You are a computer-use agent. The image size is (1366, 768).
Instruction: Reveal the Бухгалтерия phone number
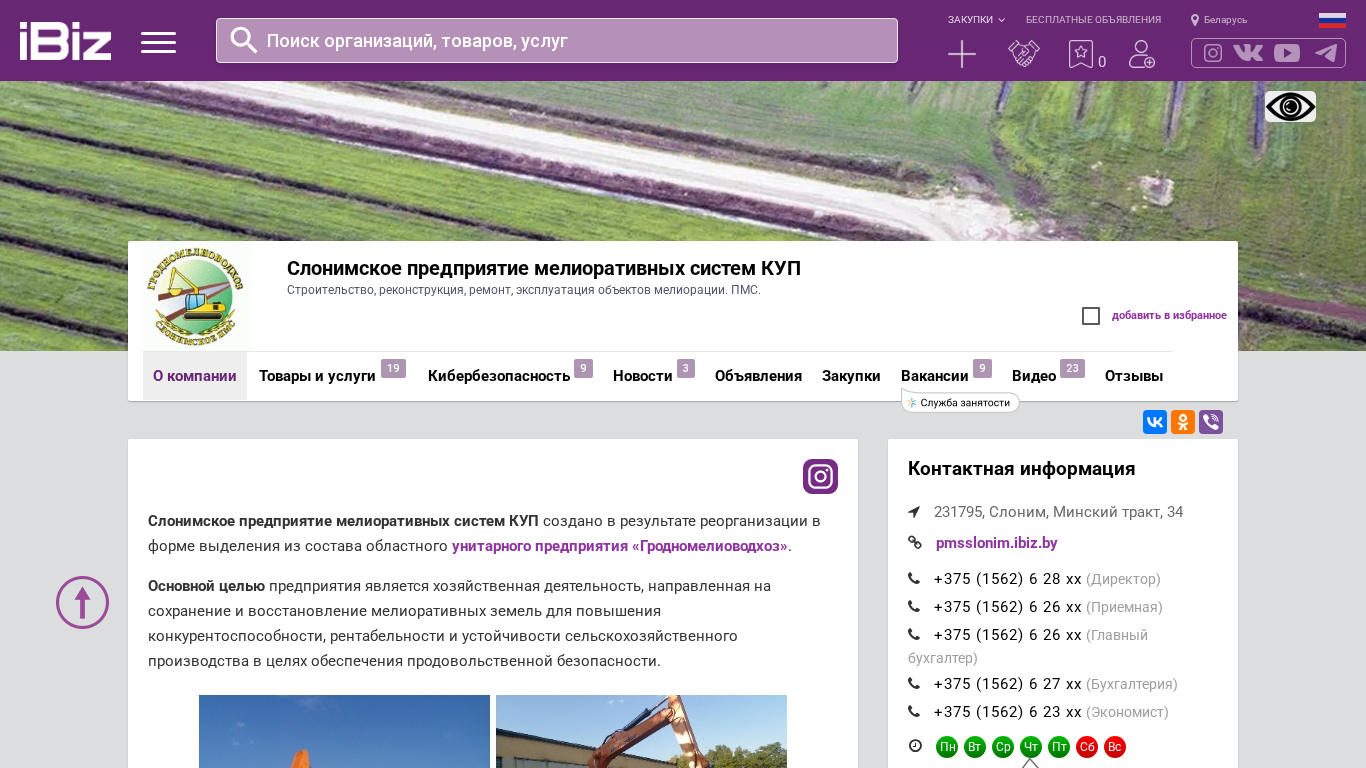click(x=1008, y=684)
